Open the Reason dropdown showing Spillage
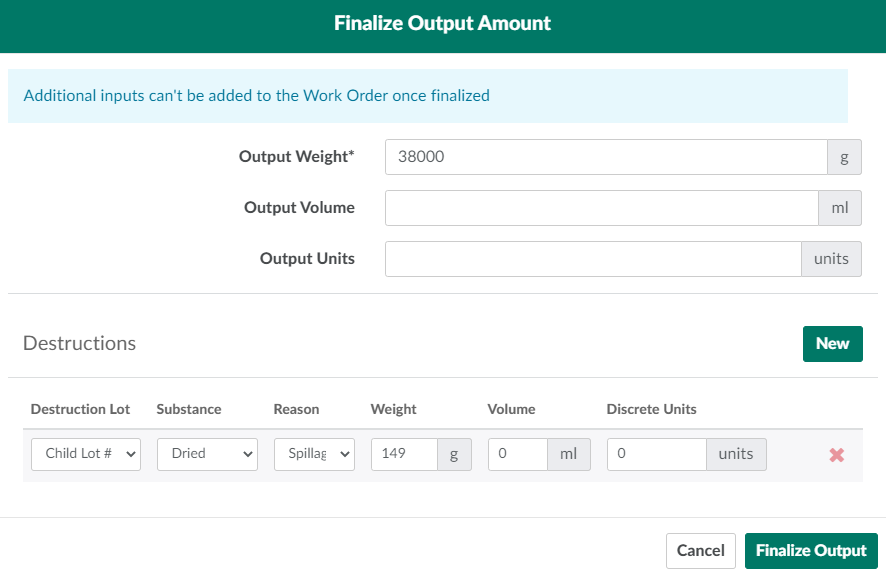Viewport: 886px width, 577px height. 314,454
